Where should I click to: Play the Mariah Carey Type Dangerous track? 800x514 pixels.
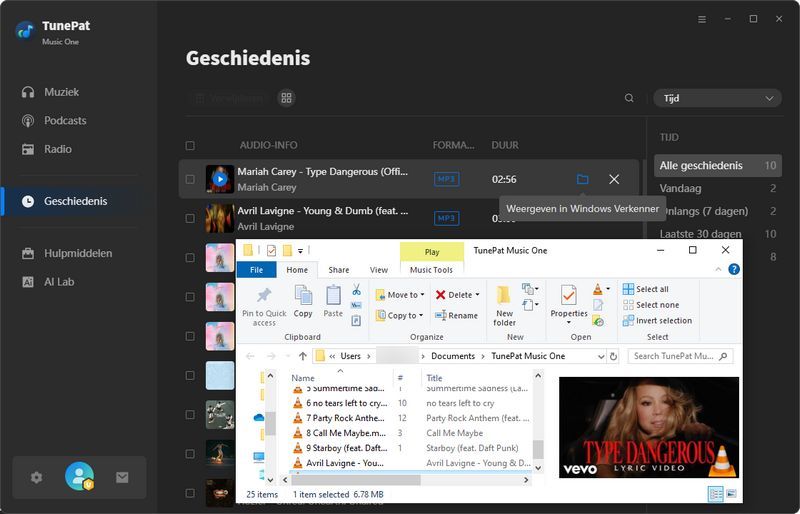(x=220, y=179)
